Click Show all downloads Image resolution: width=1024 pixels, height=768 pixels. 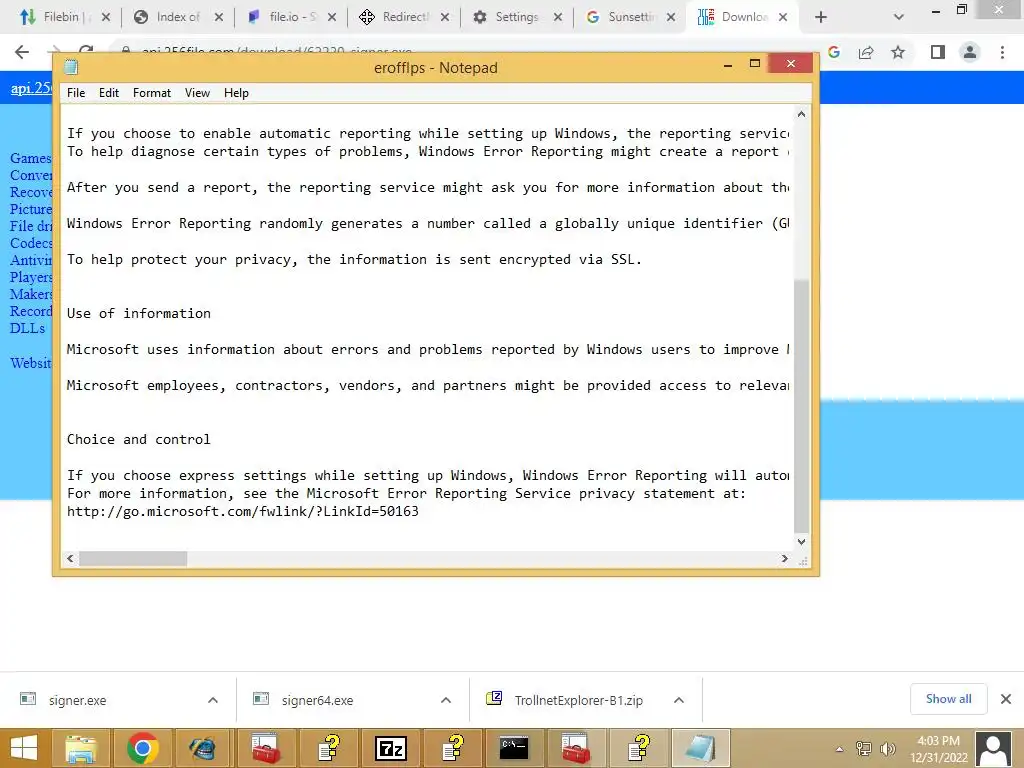tap(948, 699)
